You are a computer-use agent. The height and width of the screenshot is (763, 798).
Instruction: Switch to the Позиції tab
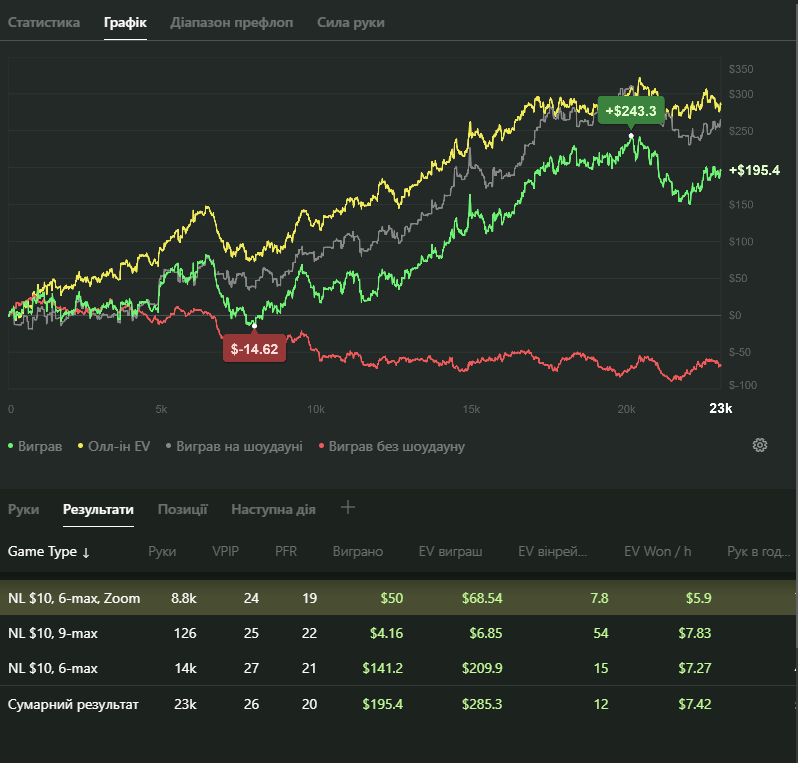click(182, 509)
